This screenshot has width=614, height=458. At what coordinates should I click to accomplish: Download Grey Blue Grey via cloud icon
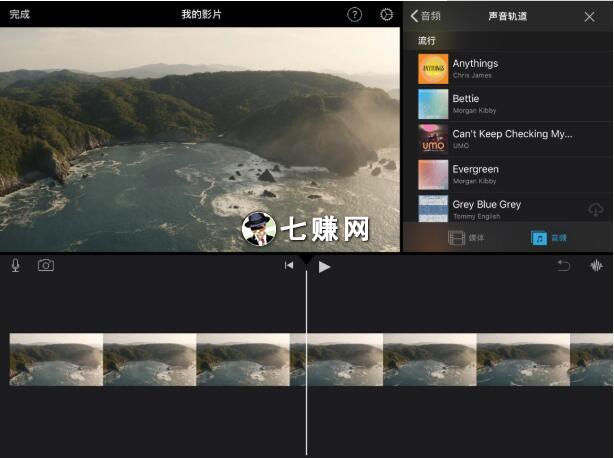pos(595,209)
